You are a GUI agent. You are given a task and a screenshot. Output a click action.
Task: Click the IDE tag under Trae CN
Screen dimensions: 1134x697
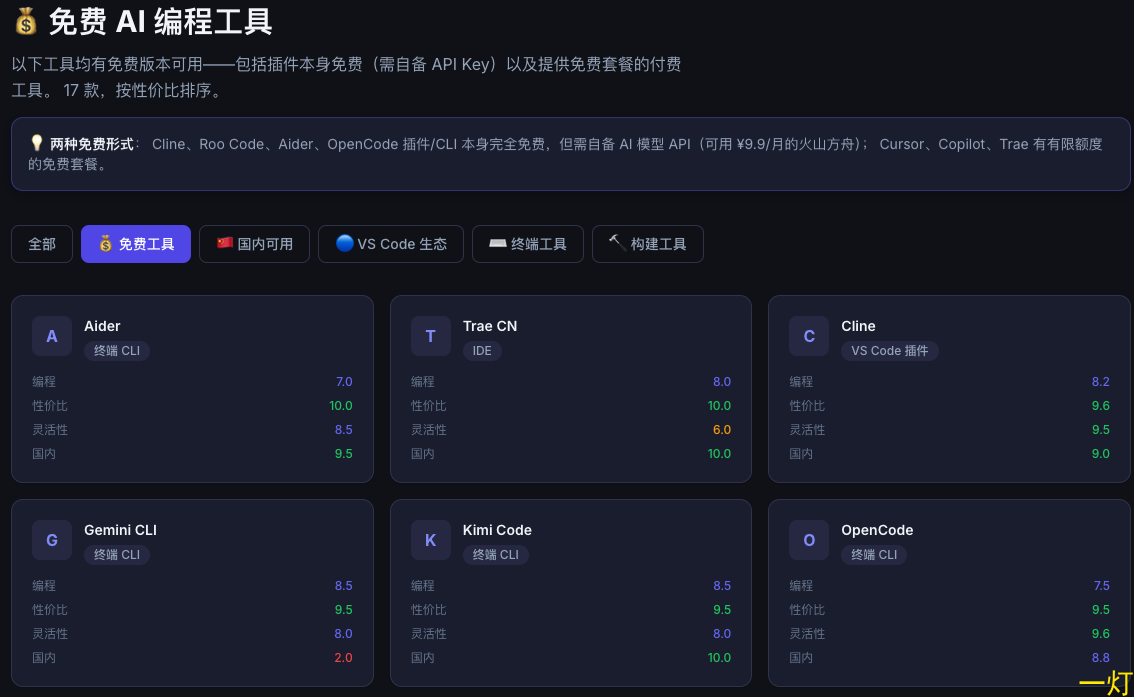click(x=482, y=351)
